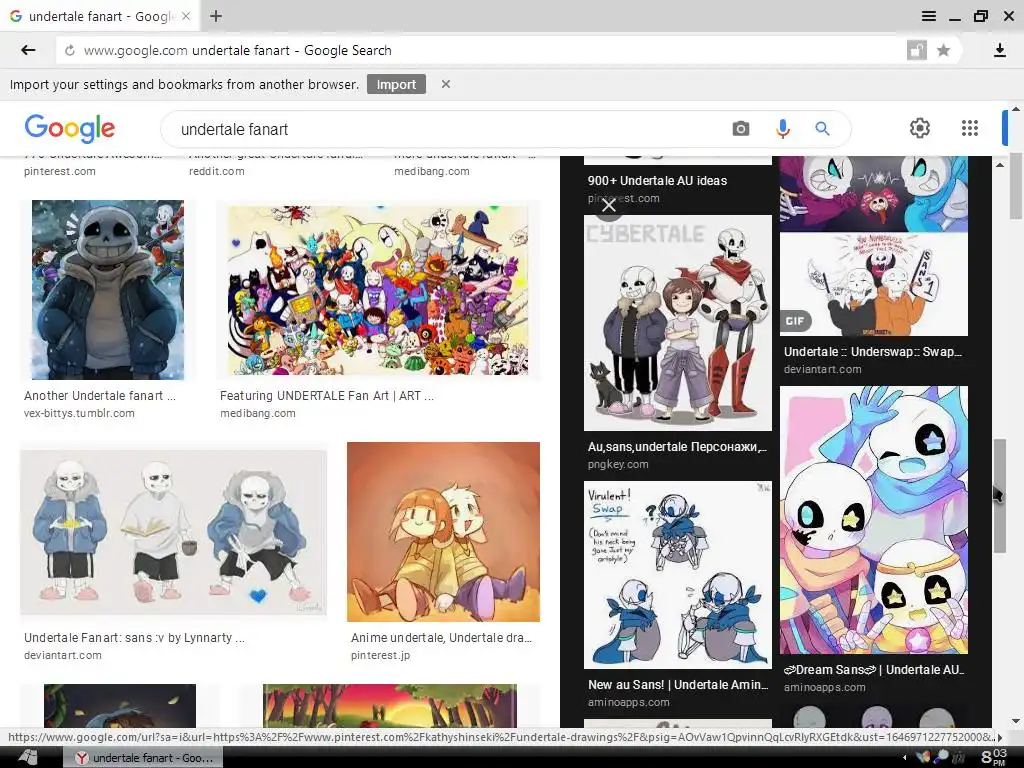Open '900+ Undertale AU ideas' link
Viewport: 1024px width, 768px height.
[657, 181]
